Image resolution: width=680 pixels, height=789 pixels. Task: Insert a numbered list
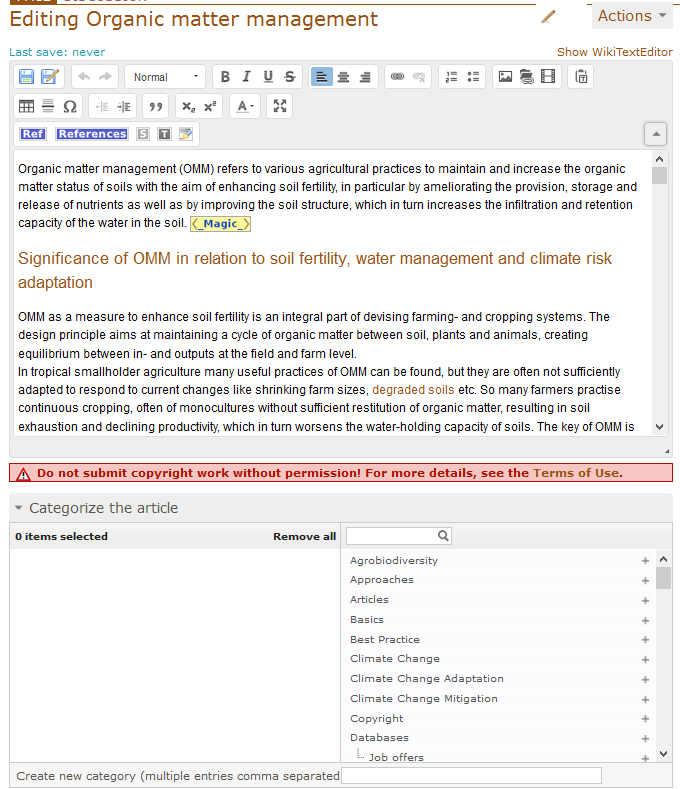[x=451, y=77]
